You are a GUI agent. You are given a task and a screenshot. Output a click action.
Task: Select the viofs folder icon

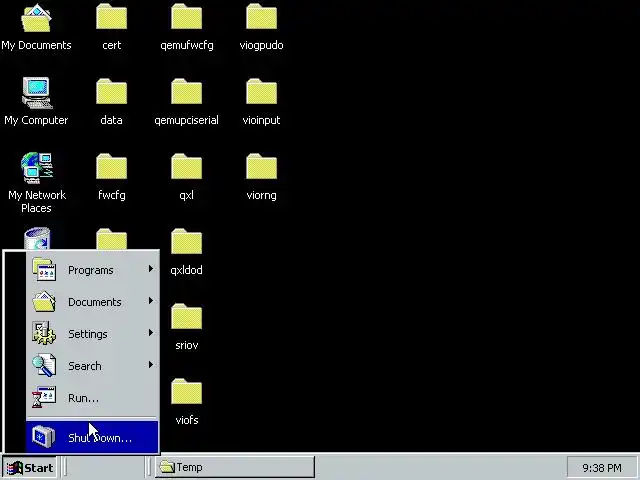187,392
